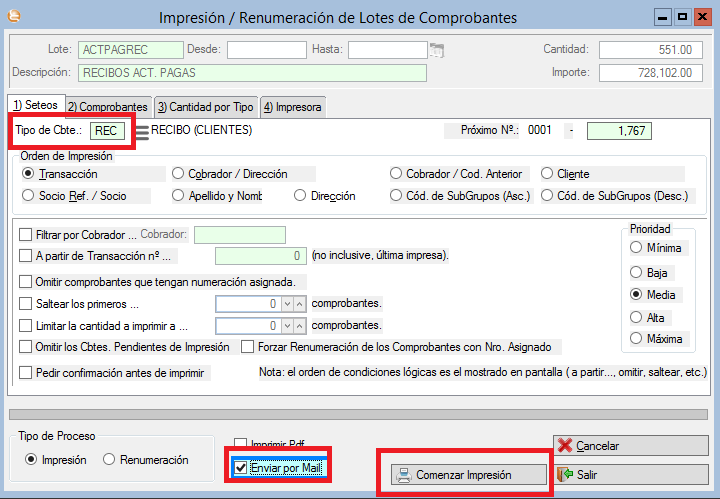This screenshot has width=720, height=499.
Task: Select the Renumeración process type
Action: pyautogui.click(x=109, y=460)
